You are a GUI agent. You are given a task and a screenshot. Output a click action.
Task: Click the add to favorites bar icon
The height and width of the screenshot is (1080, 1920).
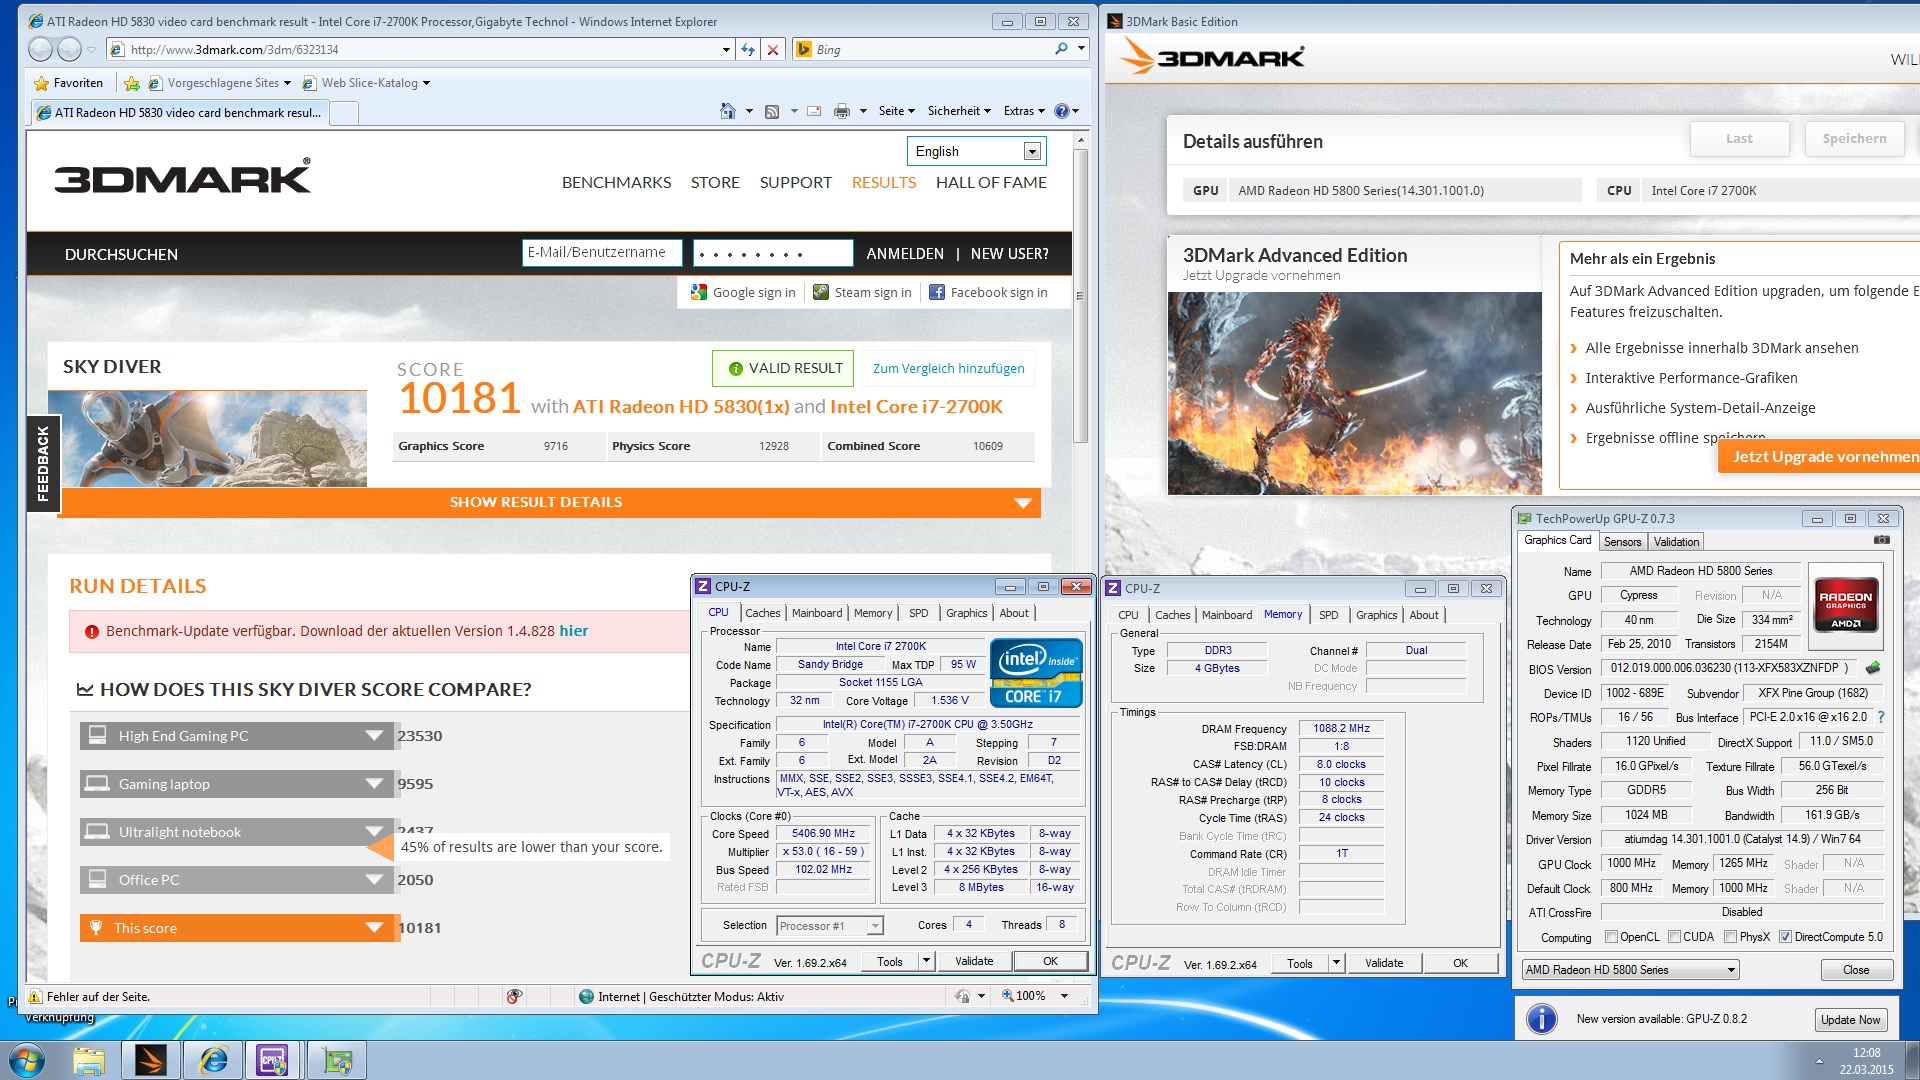[x=131, y=83]
